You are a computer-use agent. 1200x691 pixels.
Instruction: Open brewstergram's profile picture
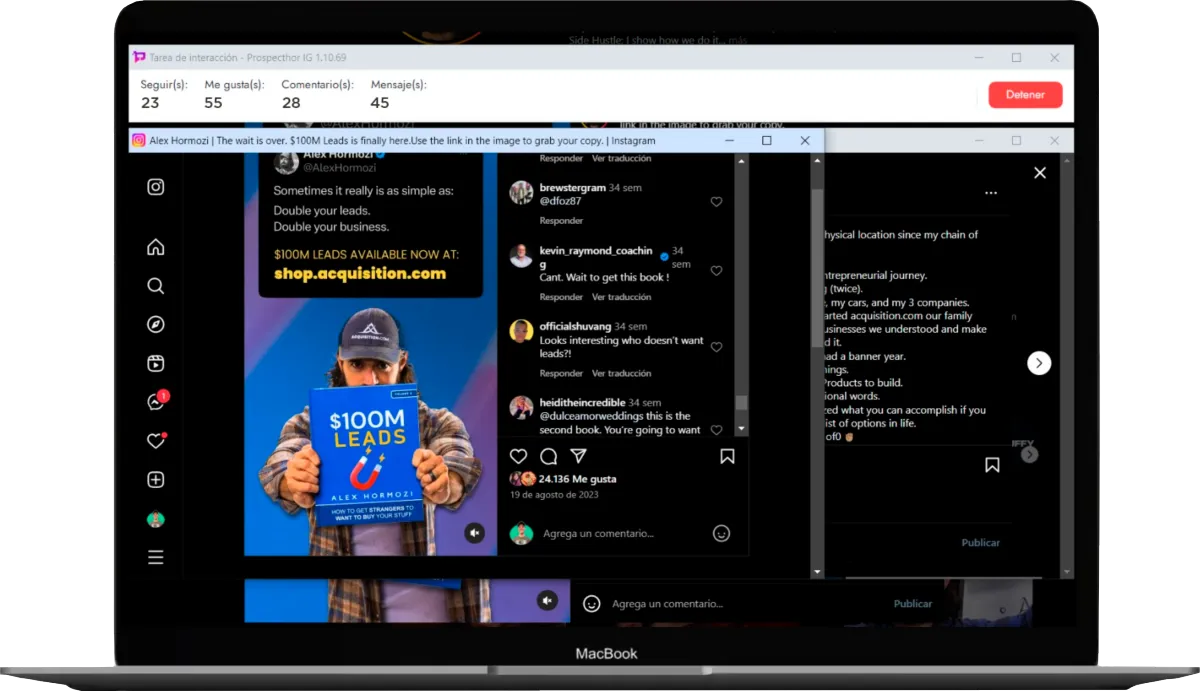[521, 192]
